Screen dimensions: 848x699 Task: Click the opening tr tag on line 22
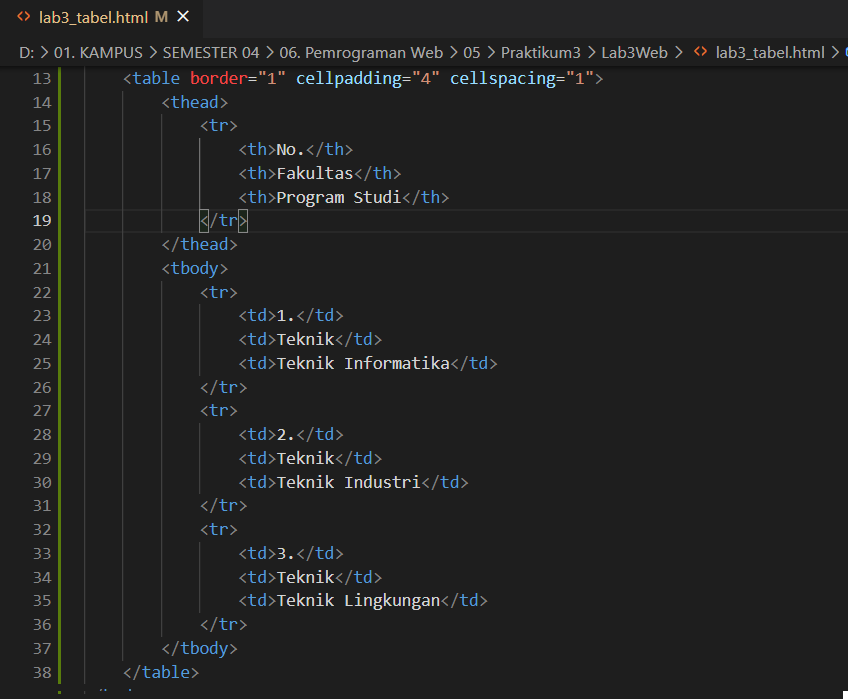tap(219, 292)
